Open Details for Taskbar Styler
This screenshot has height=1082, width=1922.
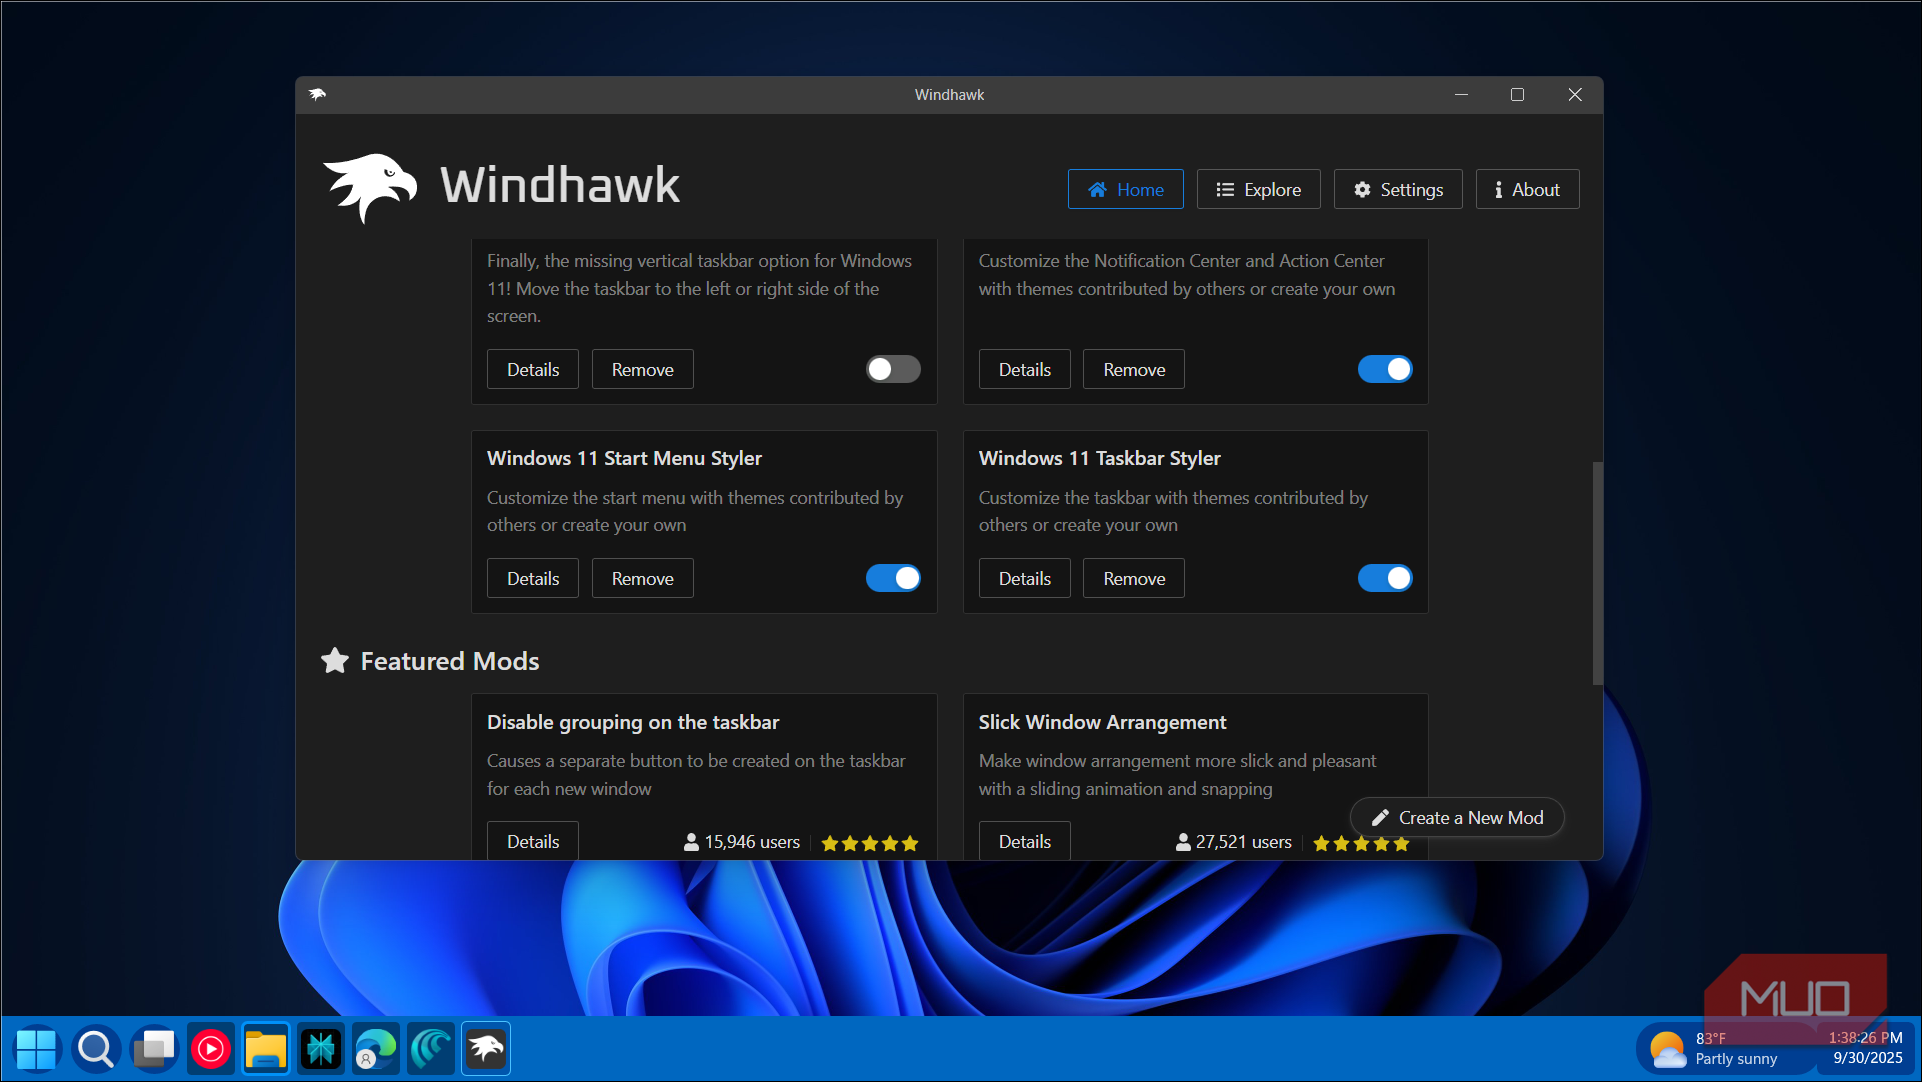1025,578
